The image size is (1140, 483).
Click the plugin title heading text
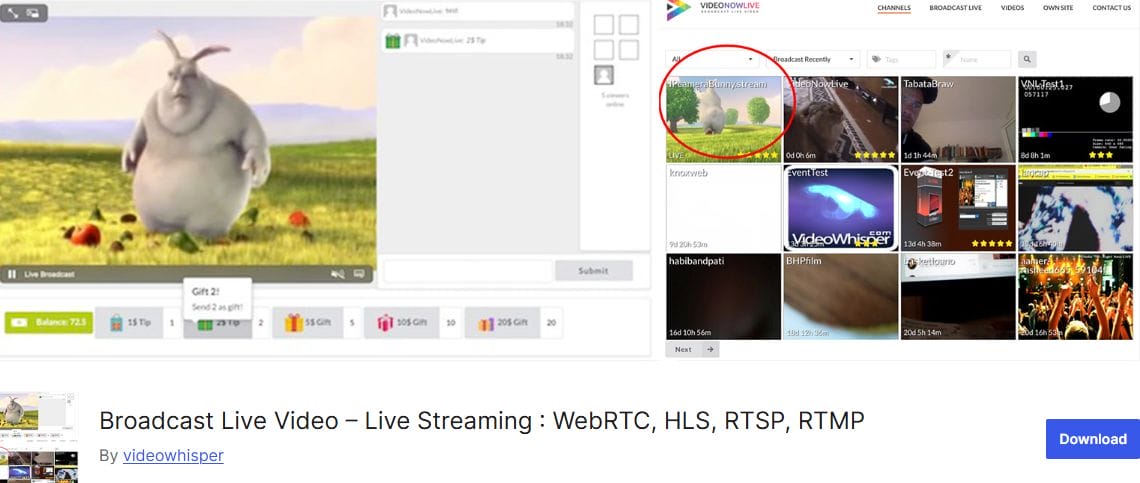point(482,421)
